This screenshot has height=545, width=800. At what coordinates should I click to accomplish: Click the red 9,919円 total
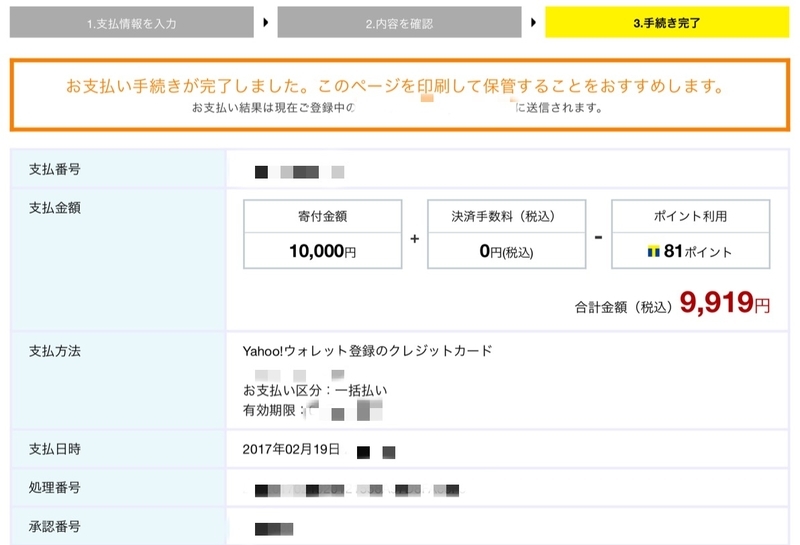tap(724, 302)
